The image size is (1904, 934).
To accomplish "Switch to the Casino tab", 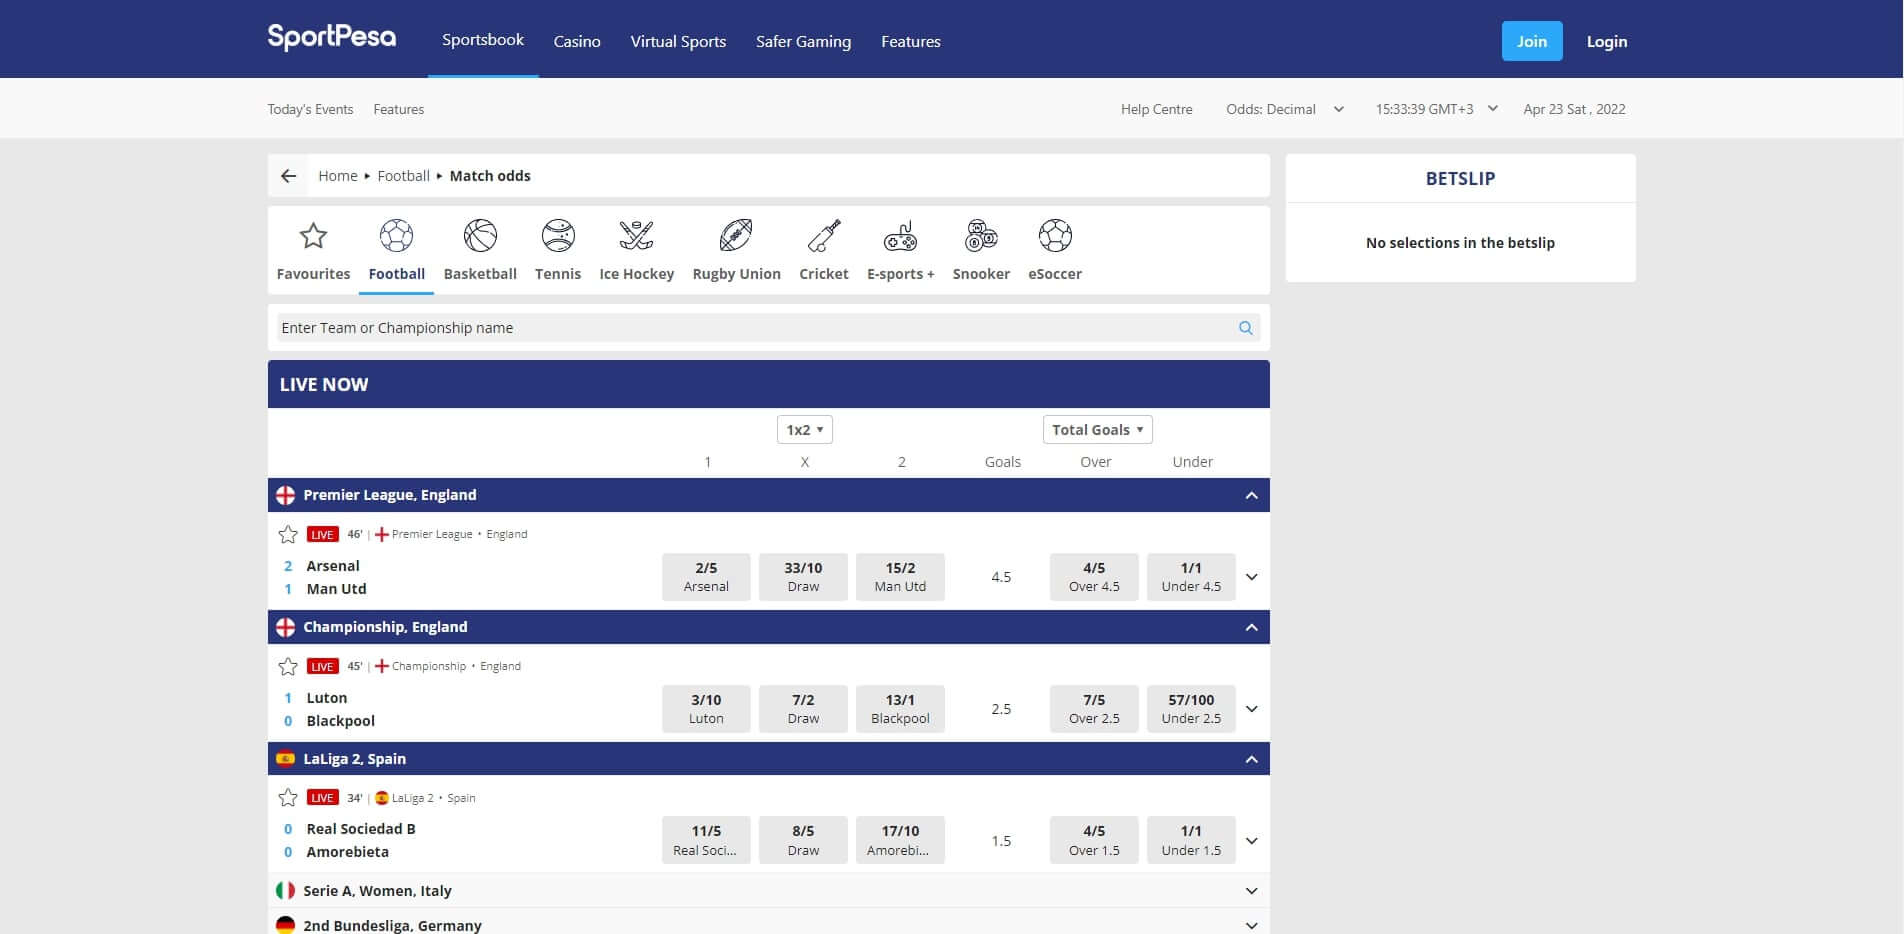I will coord(577,41).
